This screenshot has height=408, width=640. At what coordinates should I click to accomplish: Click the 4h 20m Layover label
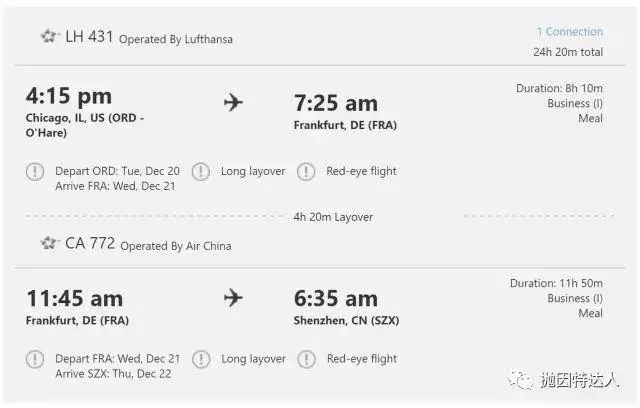click(x=333, y=217)
